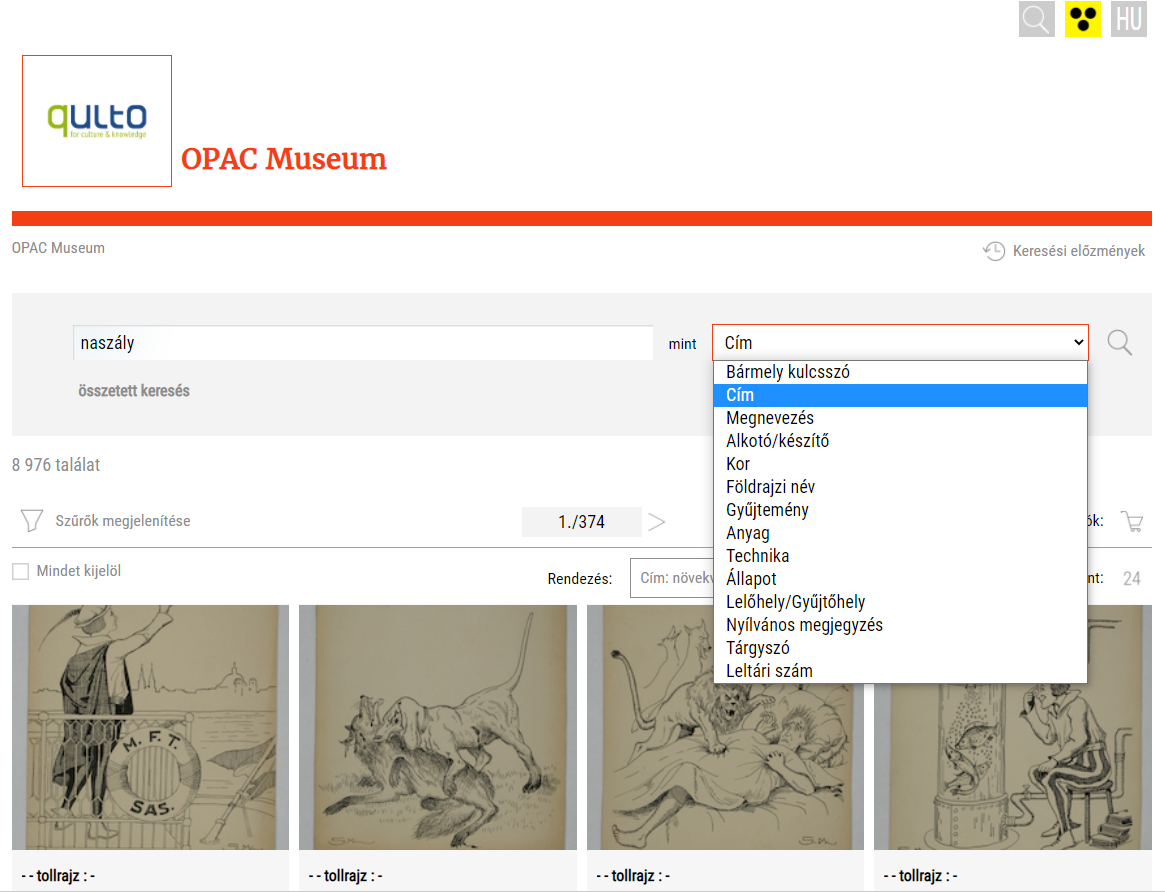The width and height of the screenshot is (1165, 892).
Task: Run search with the magnifier button
Action: (x=1120, y=342)
